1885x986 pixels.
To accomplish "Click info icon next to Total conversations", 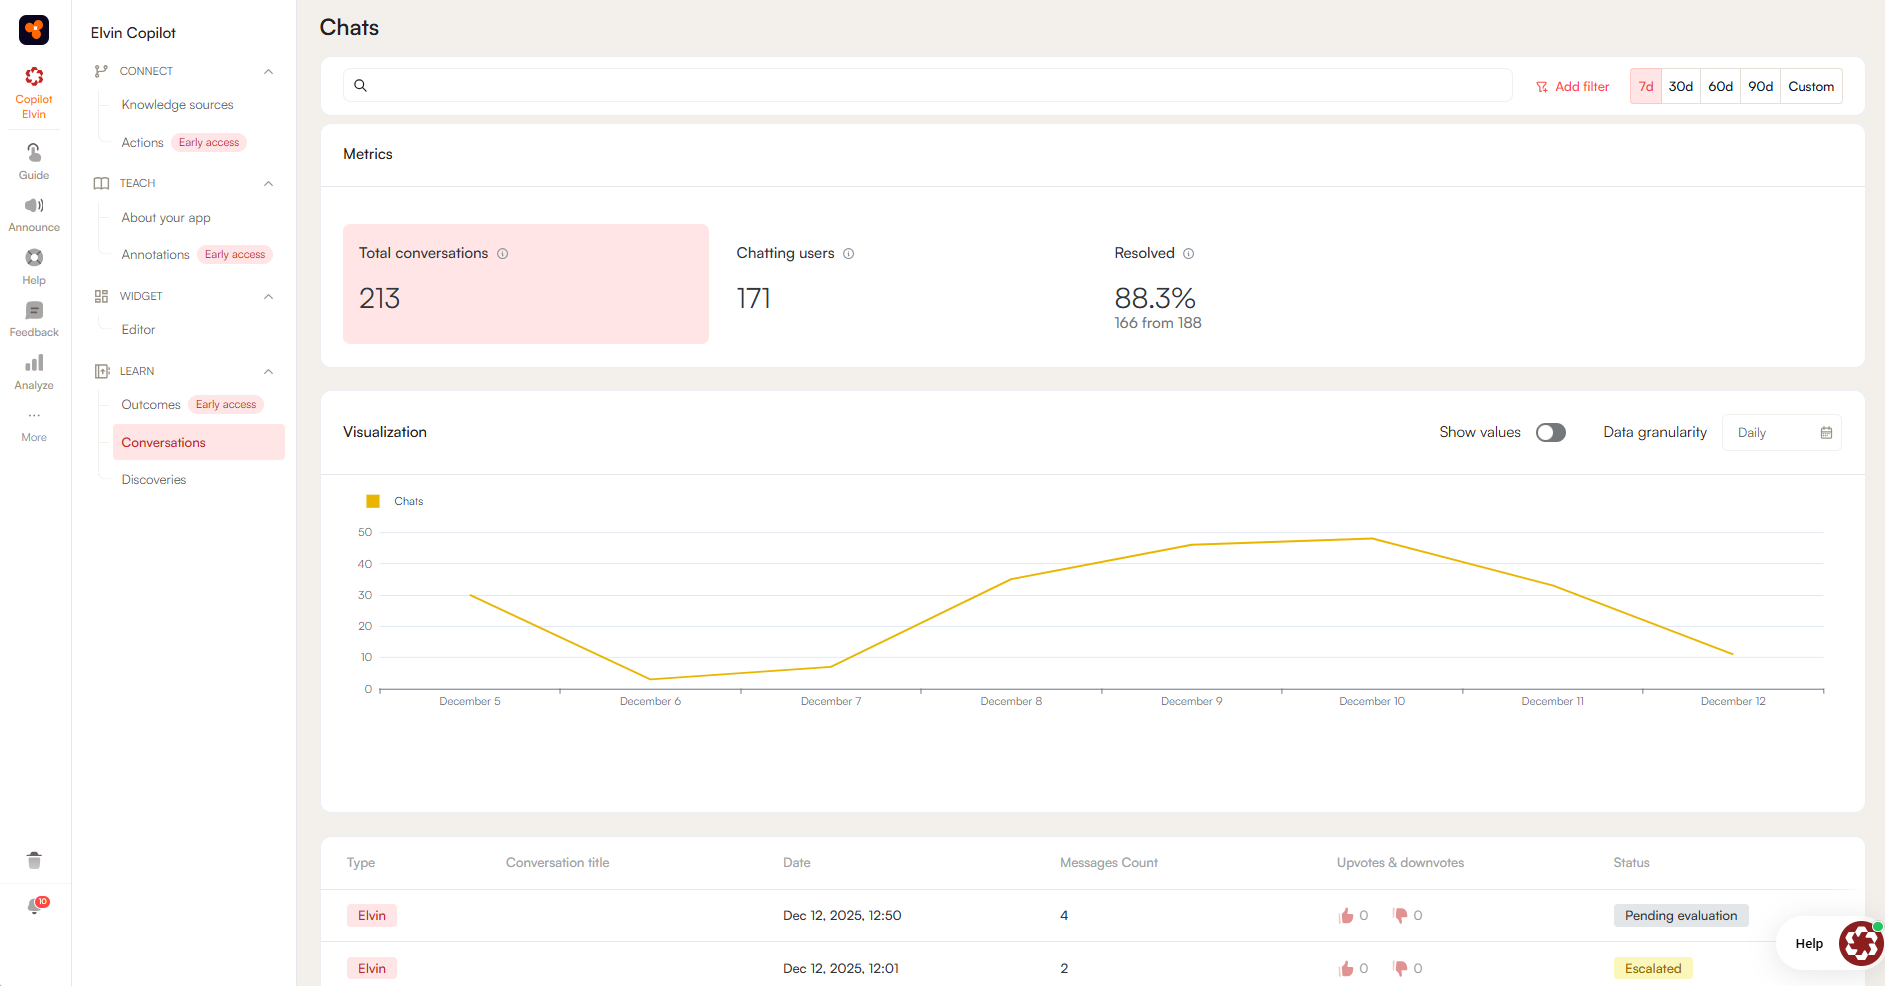I will point(503,254).
